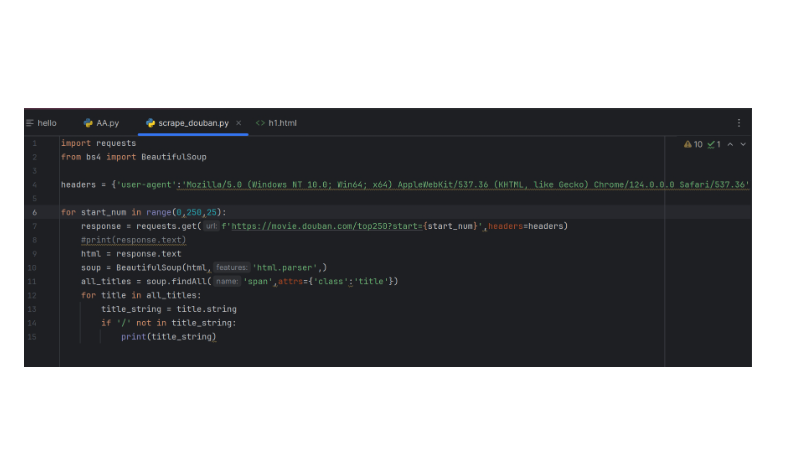Screen dimensions: 800x453
Task: Open the editor tabs more options menu
Action: point(739,123)
